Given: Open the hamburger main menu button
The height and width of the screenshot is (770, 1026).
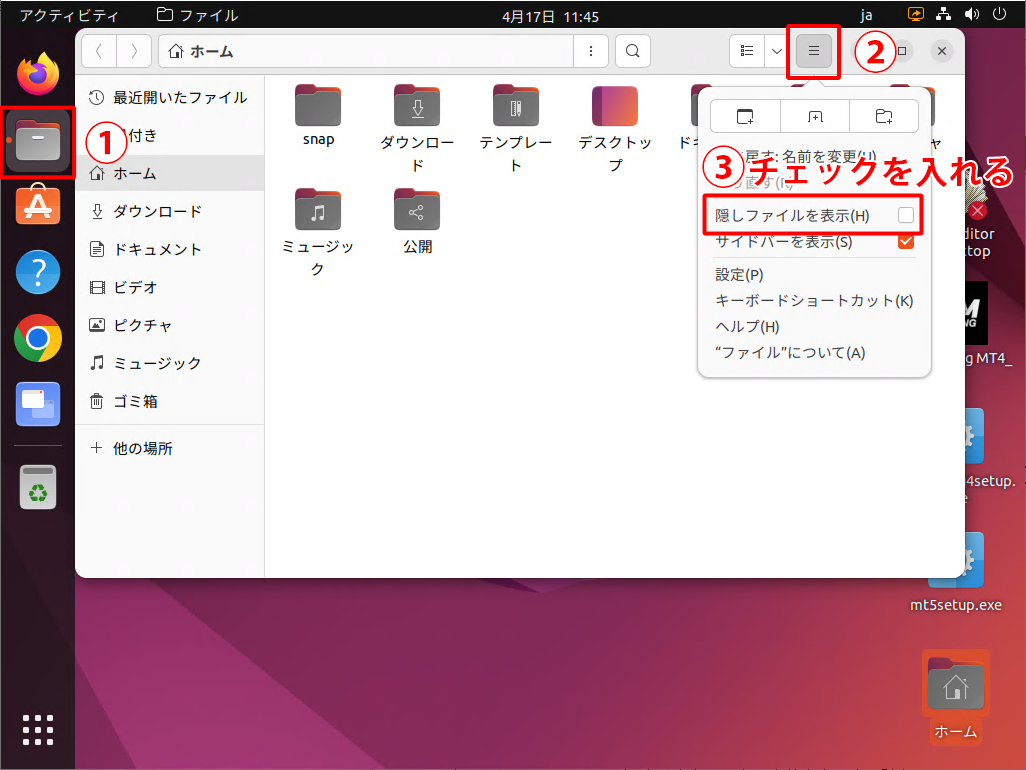Looking at the screenshot, I should click(x=814, y=51).
